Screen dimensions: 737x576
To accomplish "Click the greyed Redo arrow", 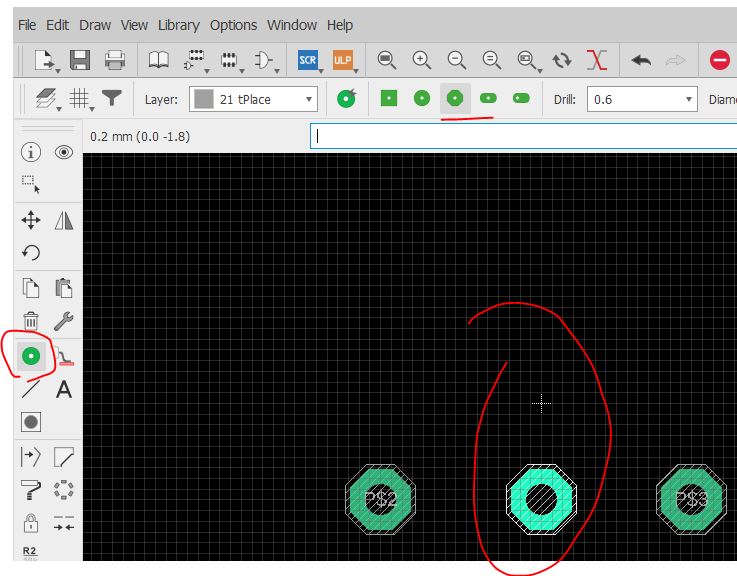I will [x=675, y=60].
